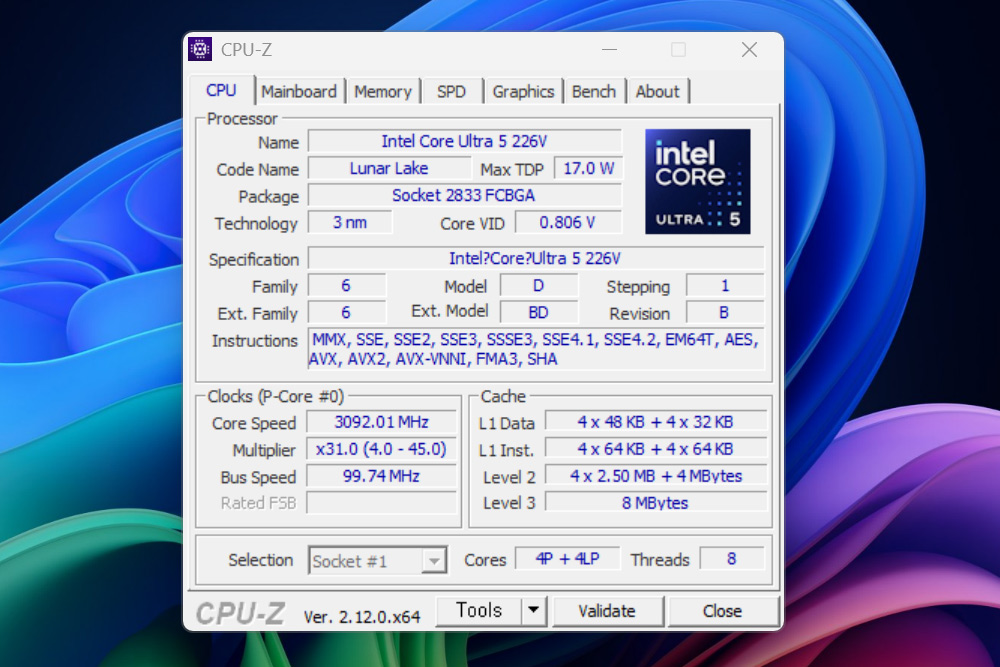This screenshot has height=667, width=1000.
Task: Click the Close button at bottom
Action: 723,612
